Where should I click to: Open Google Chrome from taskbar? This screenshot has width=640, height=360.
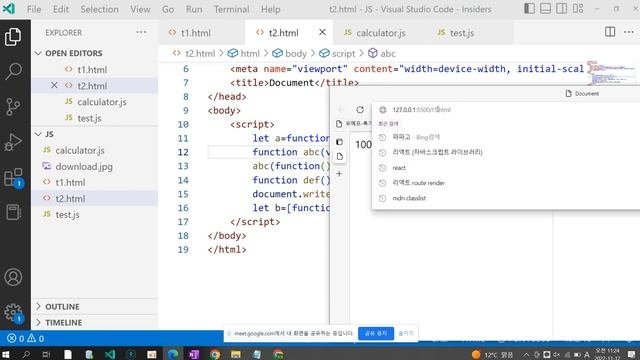(x=215, y=354)
